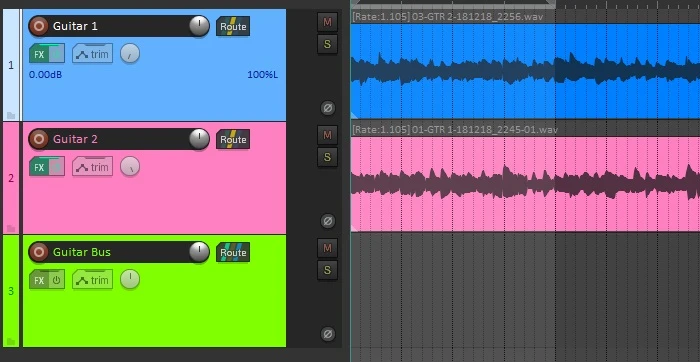
Task: Solo the Guitar 1 track
Action: tap(327, 44)
